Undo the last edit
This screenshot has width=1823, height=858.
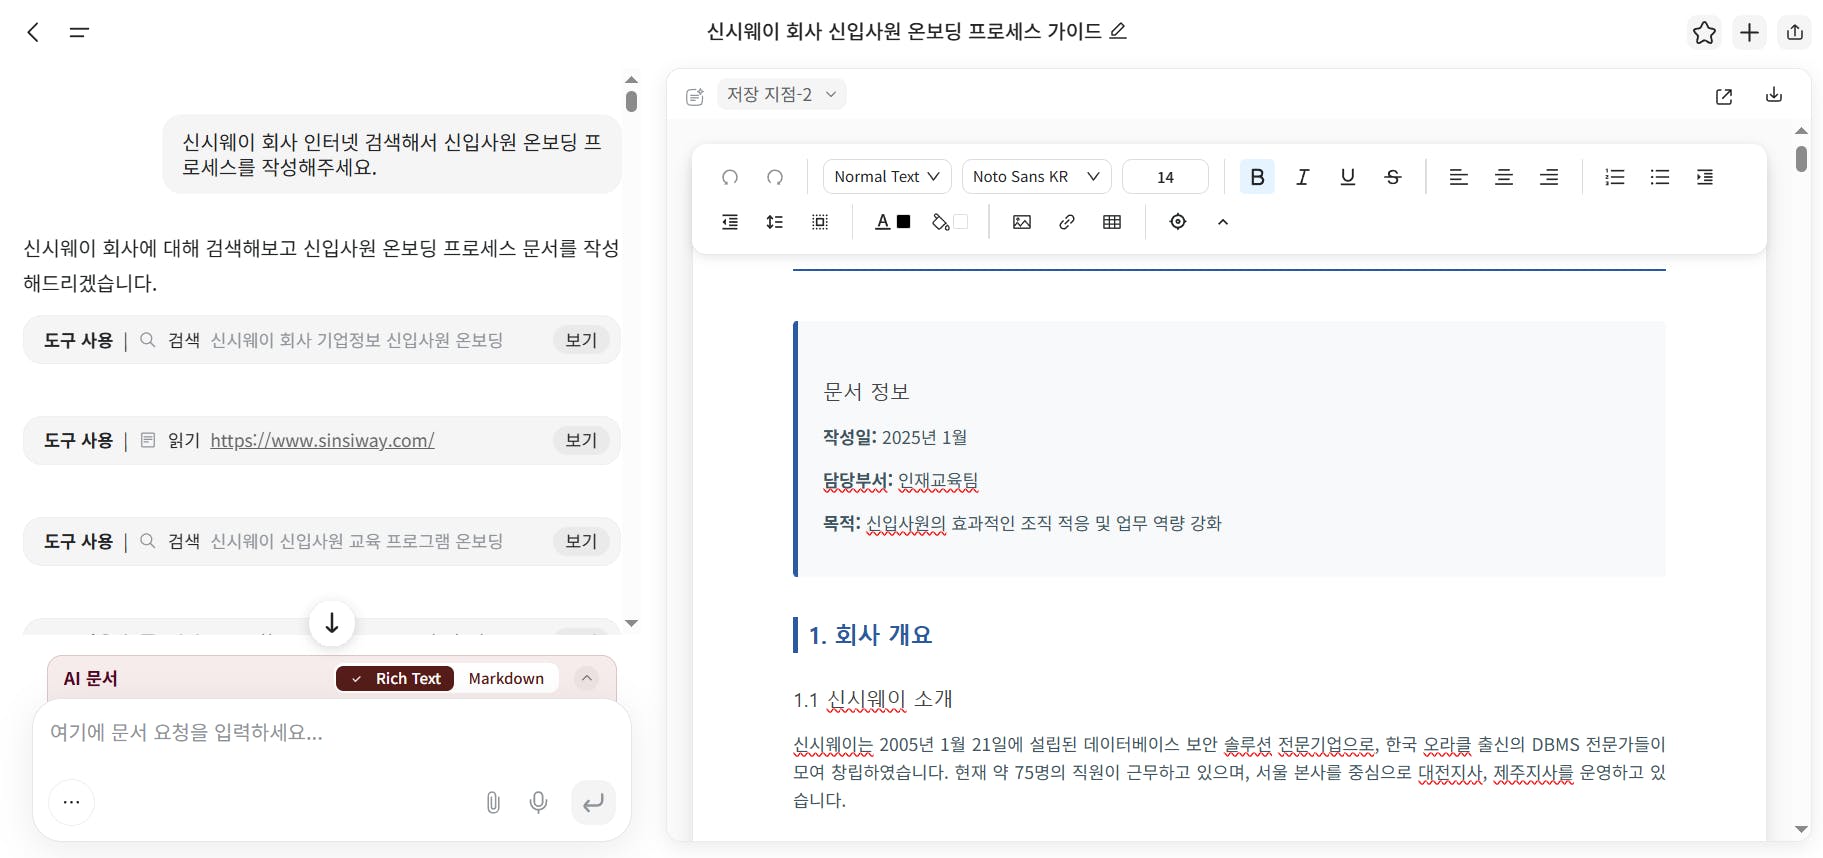tap(730, 177)
